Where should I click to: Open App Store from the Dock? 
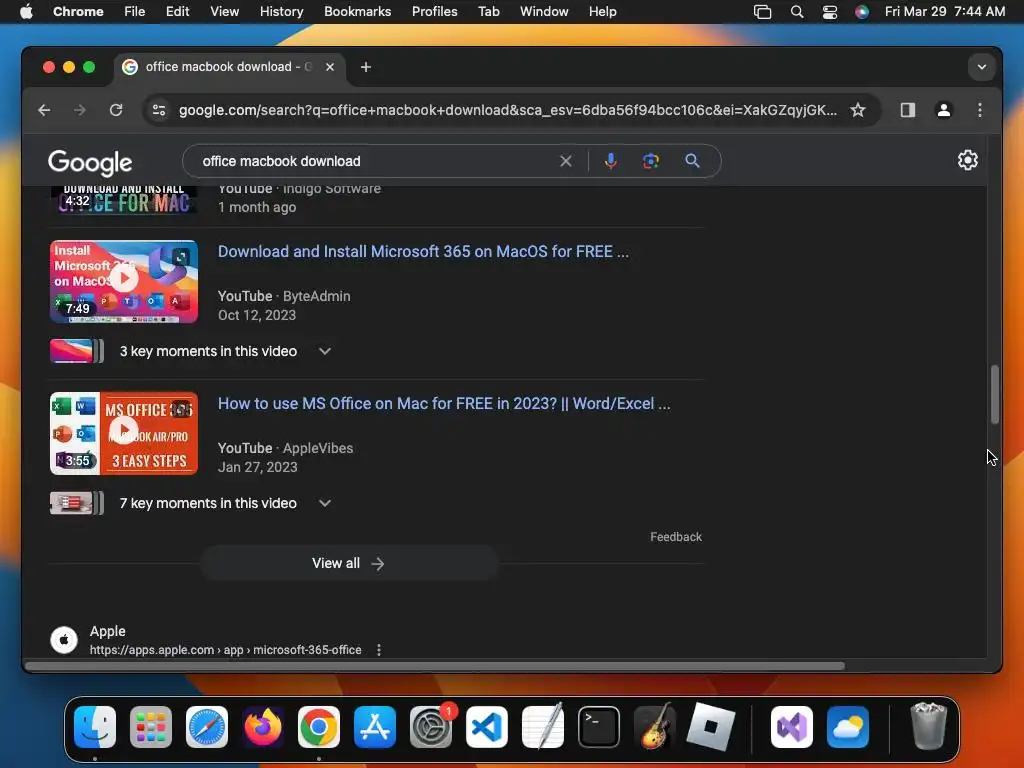coord(375,727)
